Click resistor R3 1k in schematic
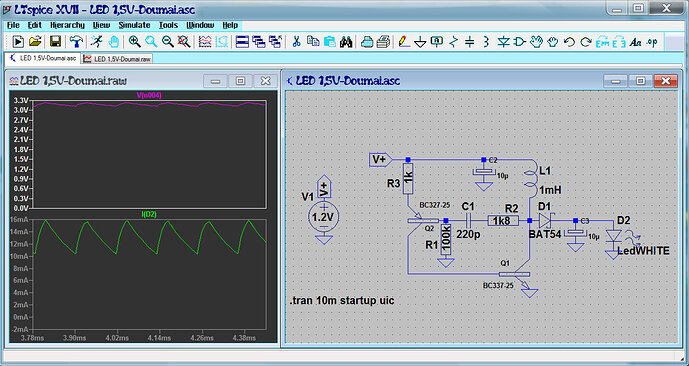This screenshot has height=366, width=689. 408,178
